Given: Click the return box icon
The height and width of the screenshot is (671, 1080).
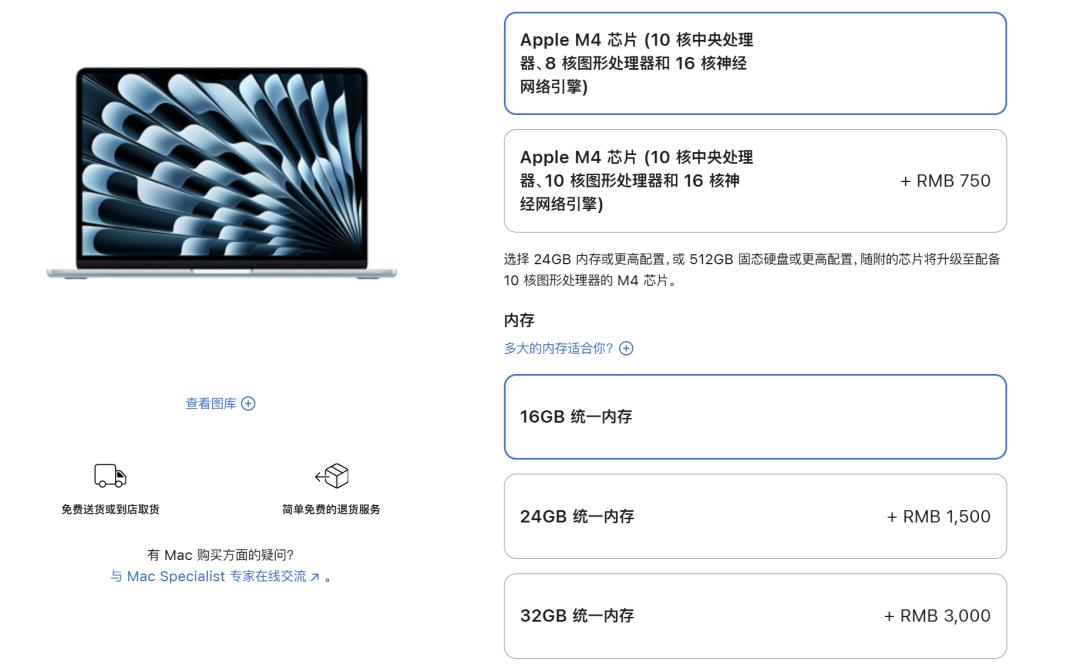Looking at the screenshot, I should coord(332,475).
